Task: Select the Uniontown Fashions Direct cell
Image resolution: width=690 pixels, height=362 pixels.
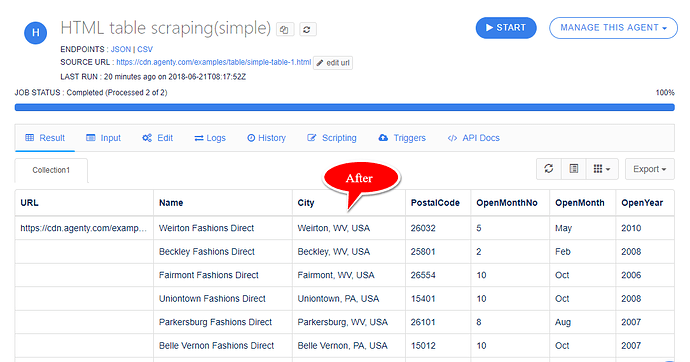Action: pos(223,299)
